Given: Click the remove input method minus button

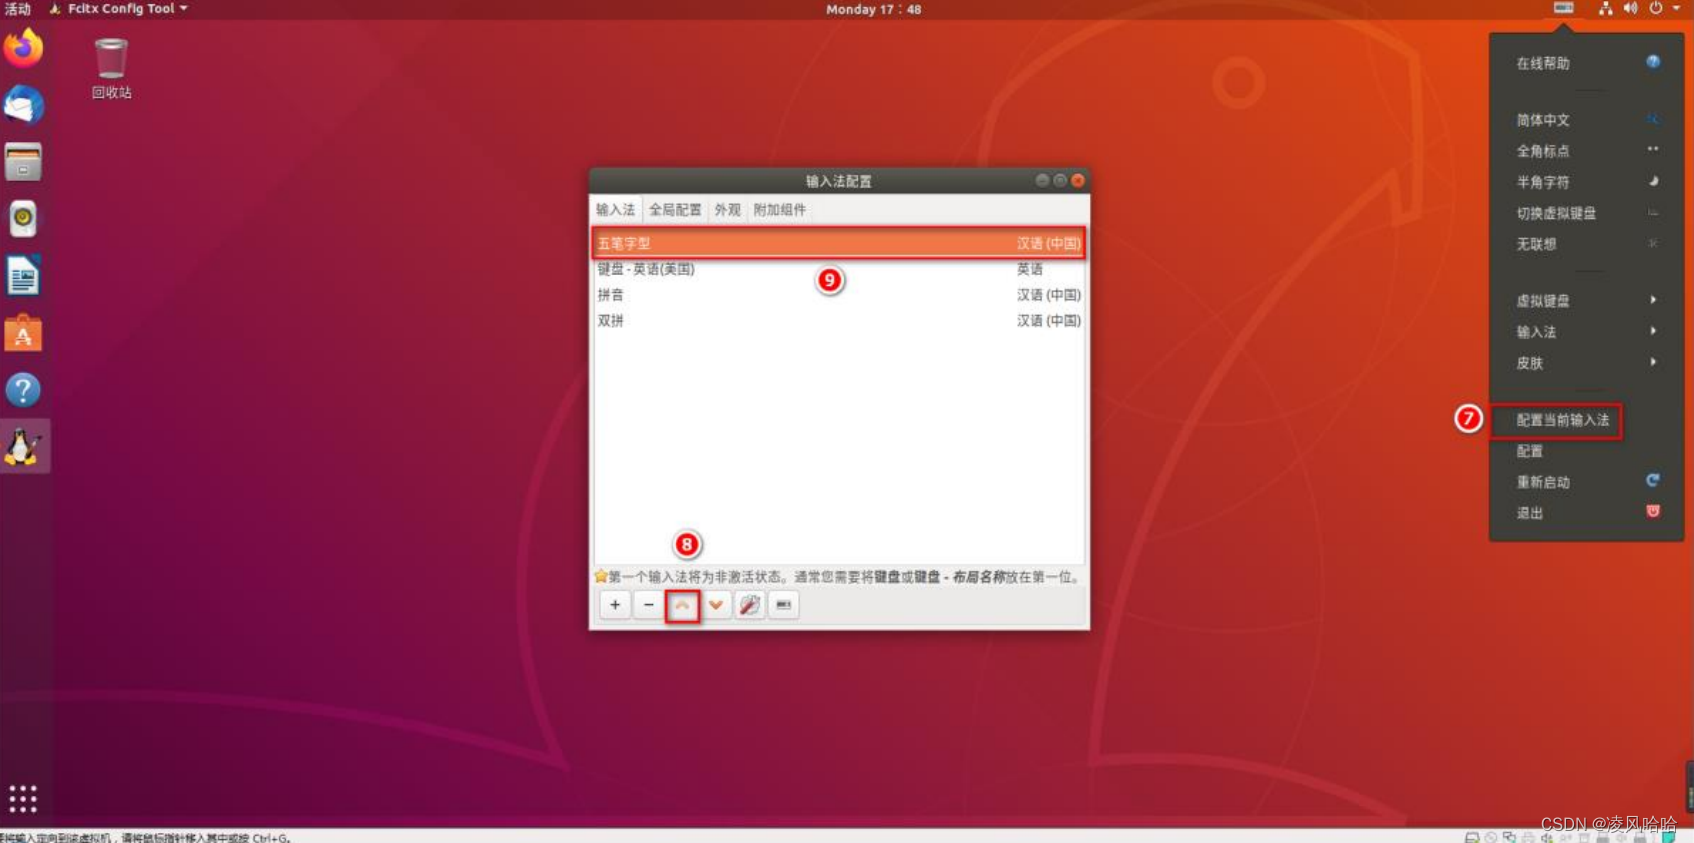Looking at the screenshot, I should (x=649, y=605).
